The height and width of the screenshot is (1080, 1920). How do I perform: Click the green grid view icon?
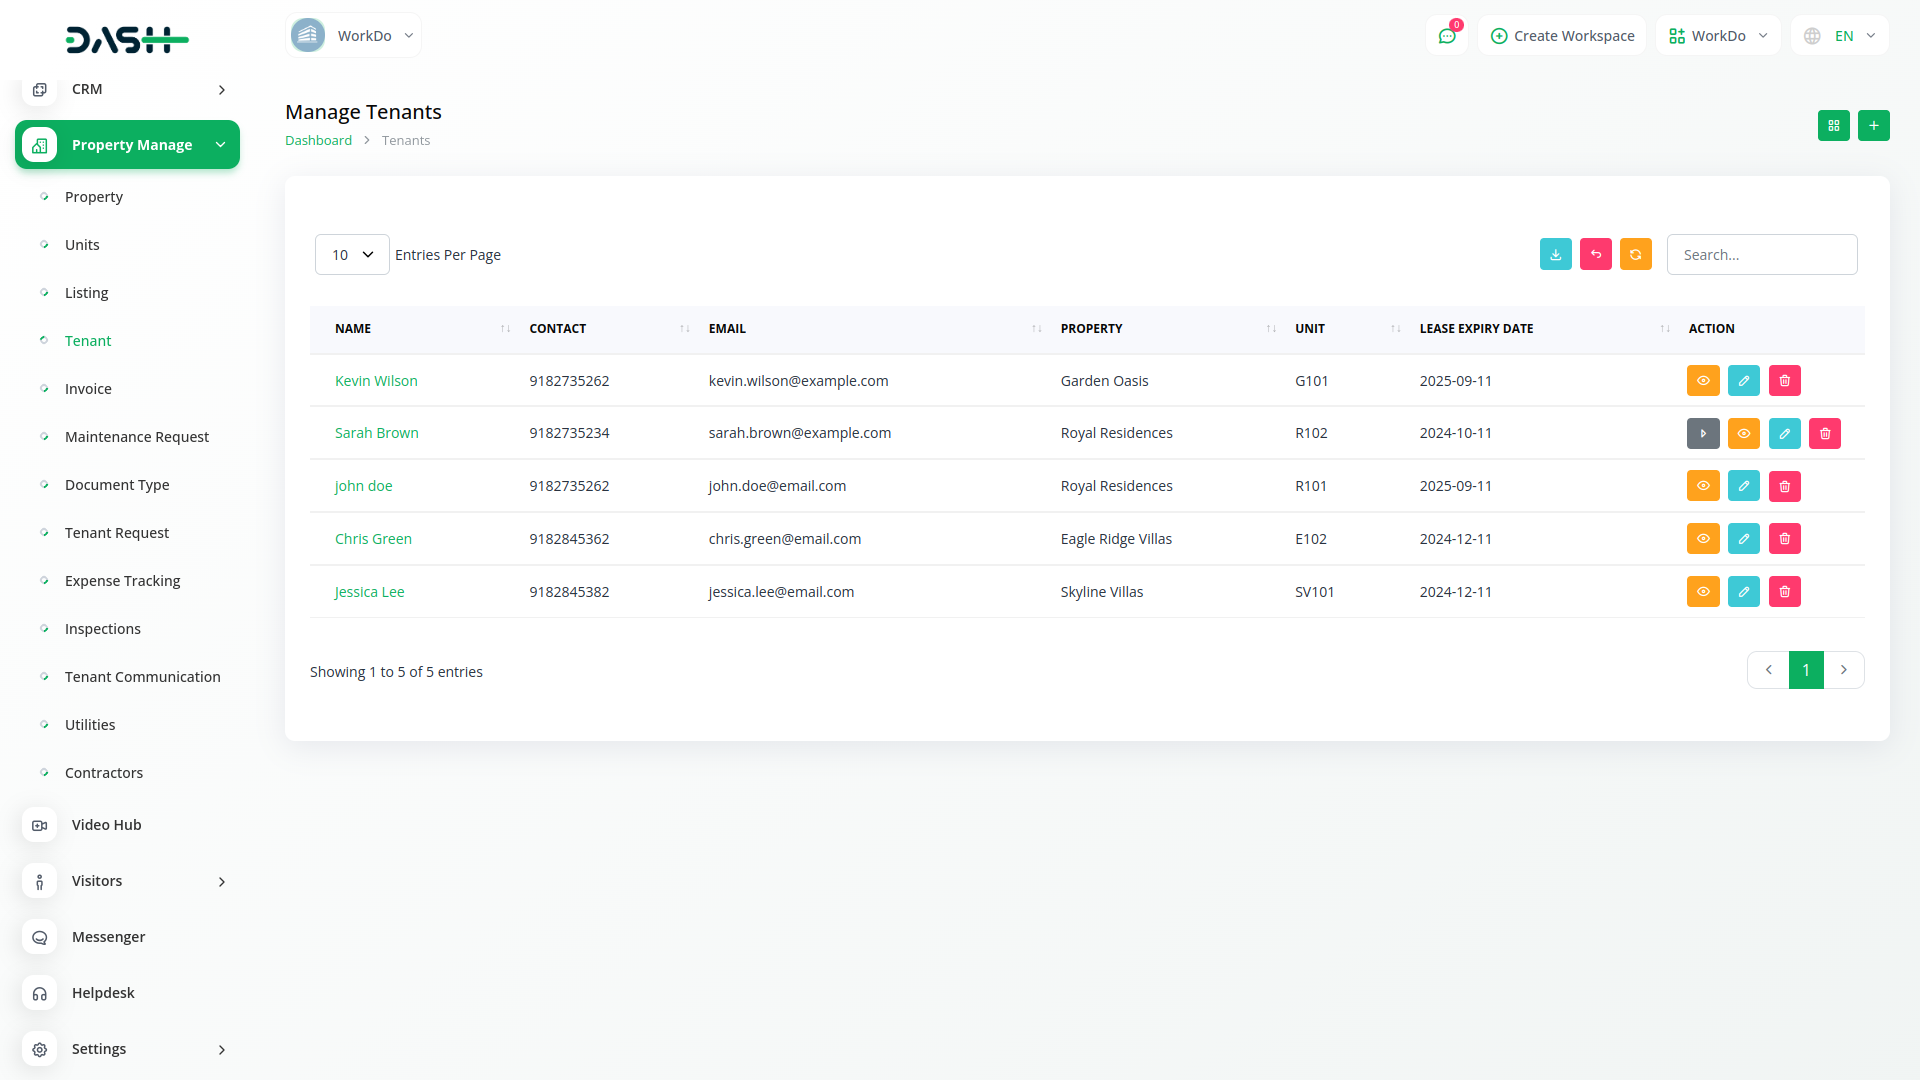[x=1833, y=126]
